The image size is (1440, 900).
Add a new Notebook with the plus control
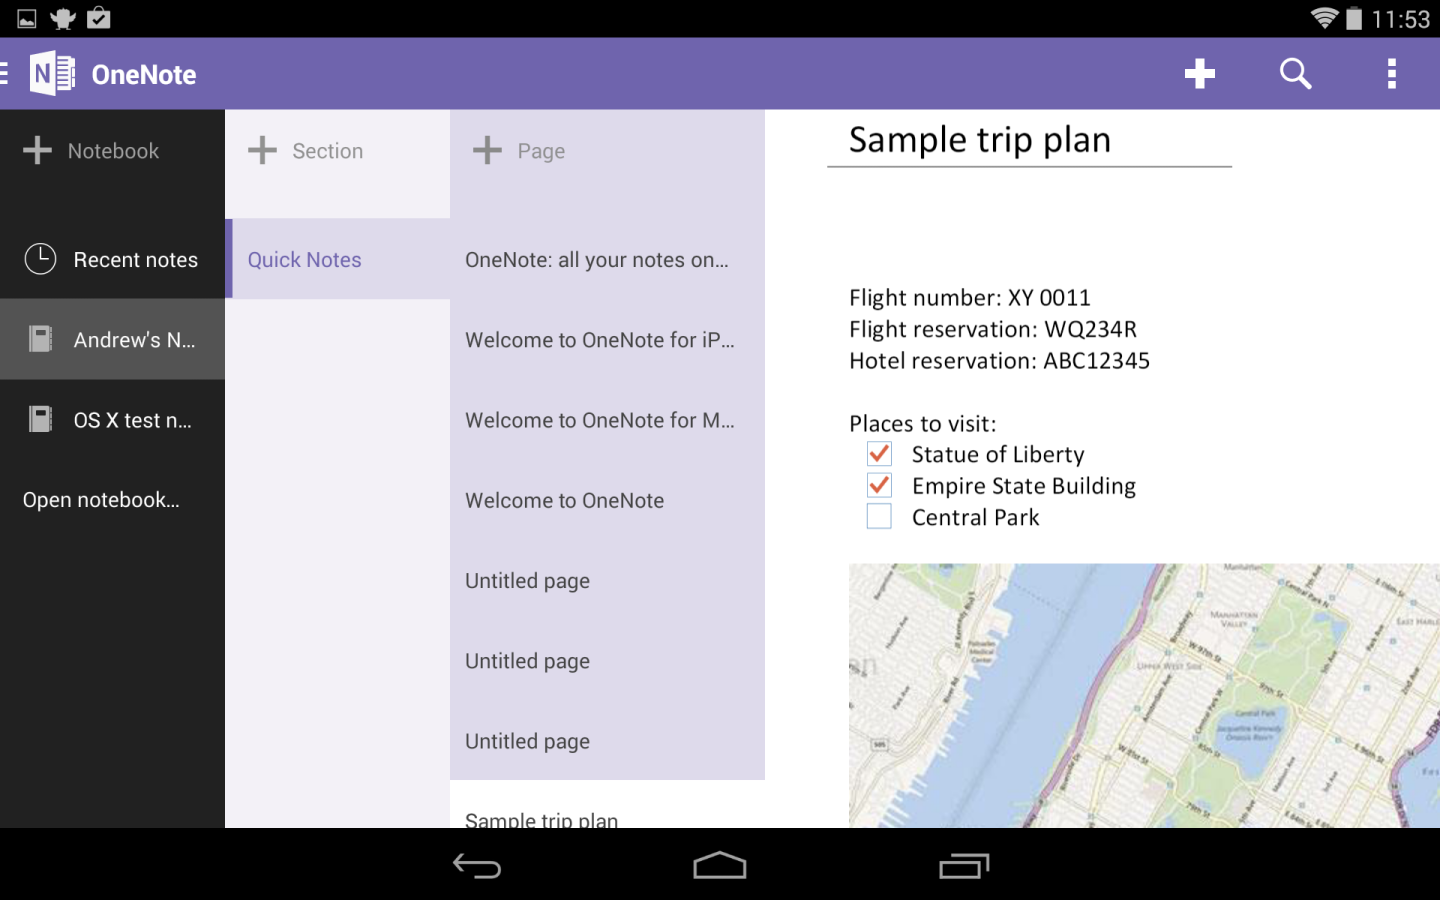click(37, 150)
